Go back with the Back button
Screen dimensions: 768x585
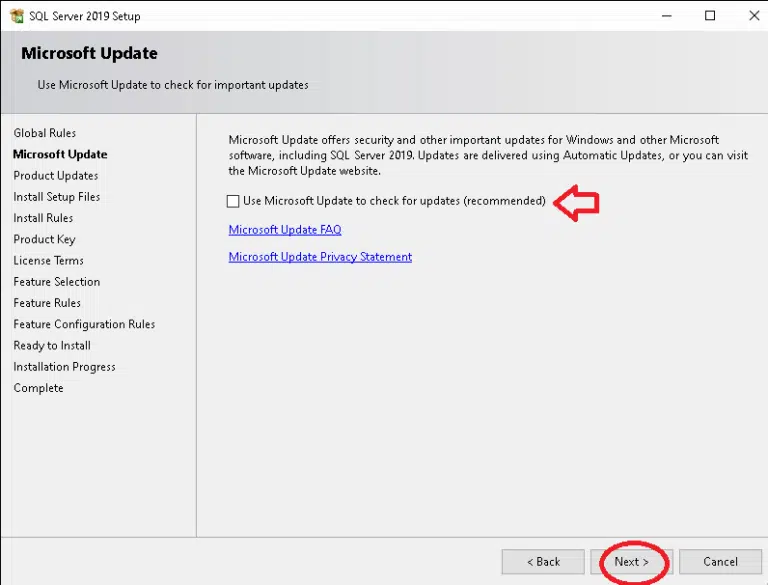coord(543,561)
